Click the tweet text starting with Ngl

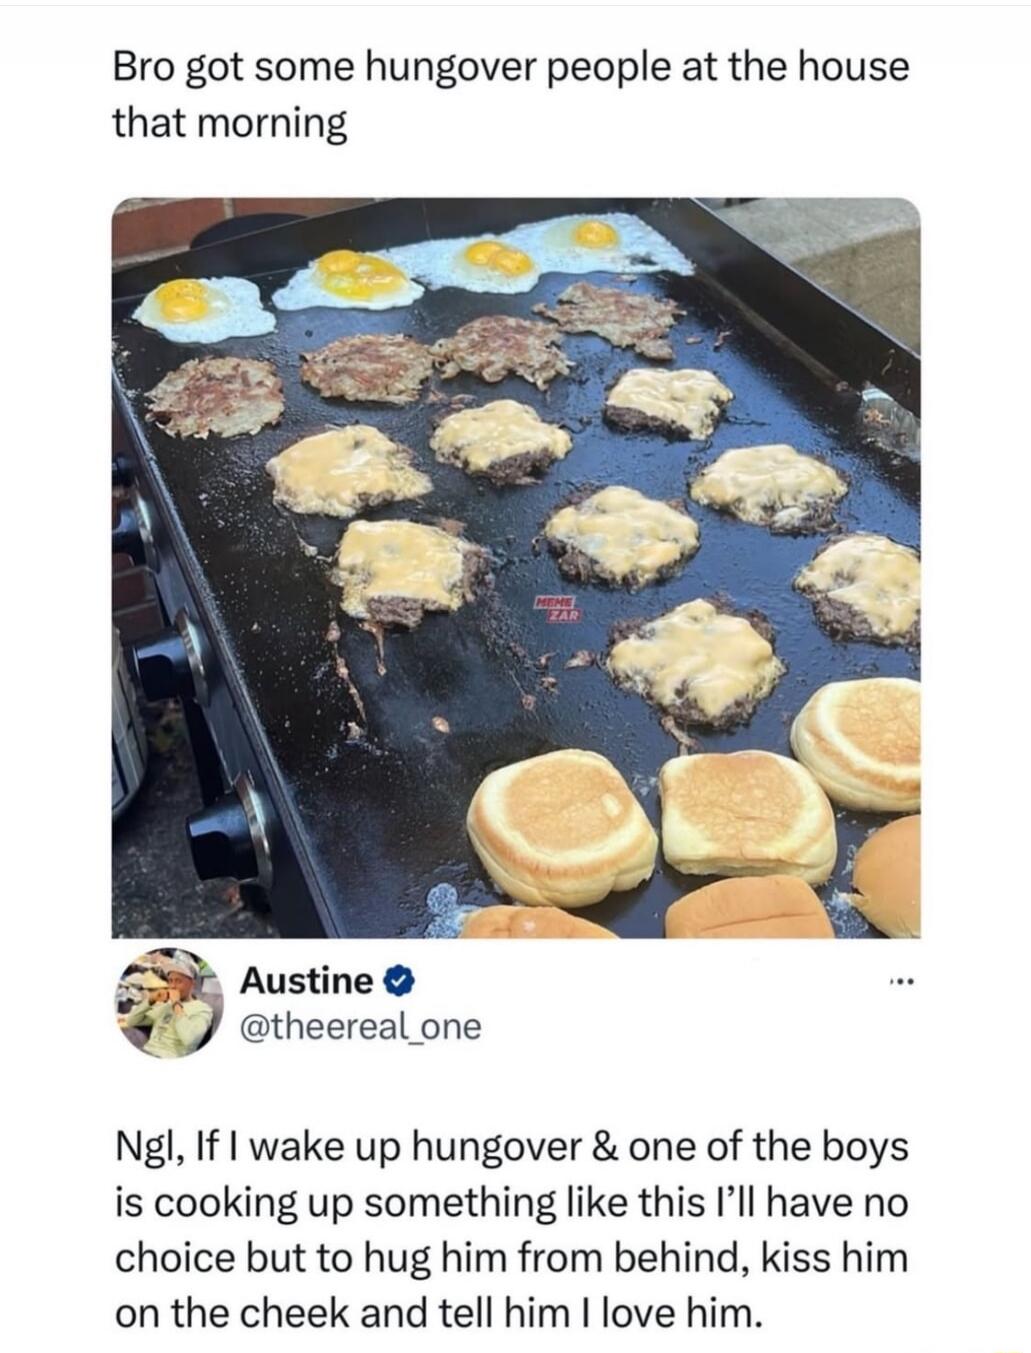[512, 1228]
